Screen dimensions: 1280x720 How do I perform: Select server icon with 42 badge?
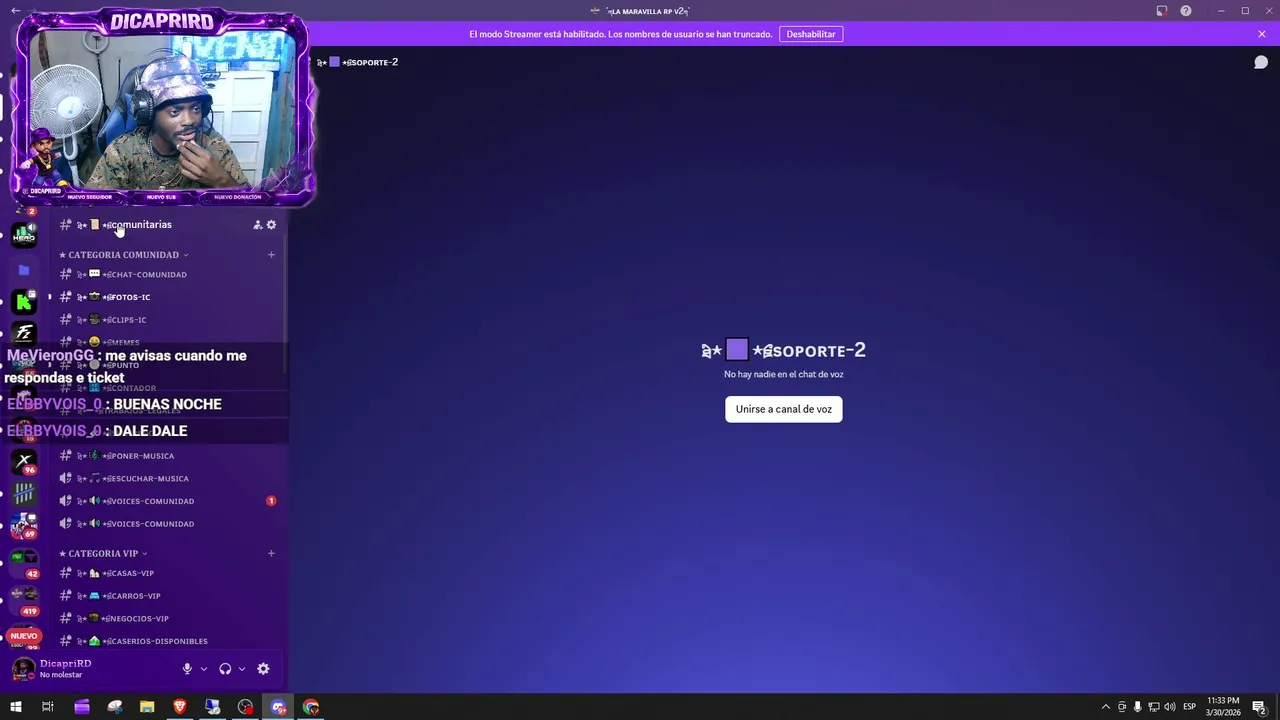24,564
